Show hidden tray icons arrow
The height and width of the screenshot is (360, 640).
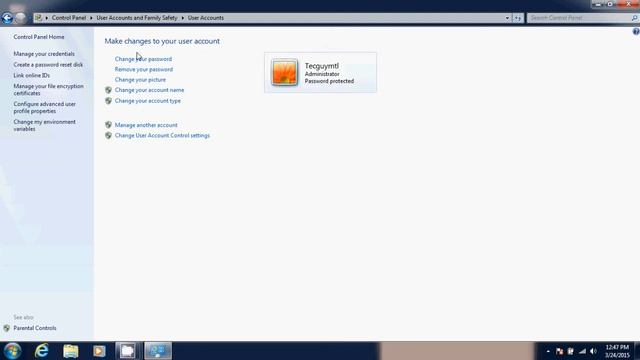pyautogui.click(x=548, y=351)
